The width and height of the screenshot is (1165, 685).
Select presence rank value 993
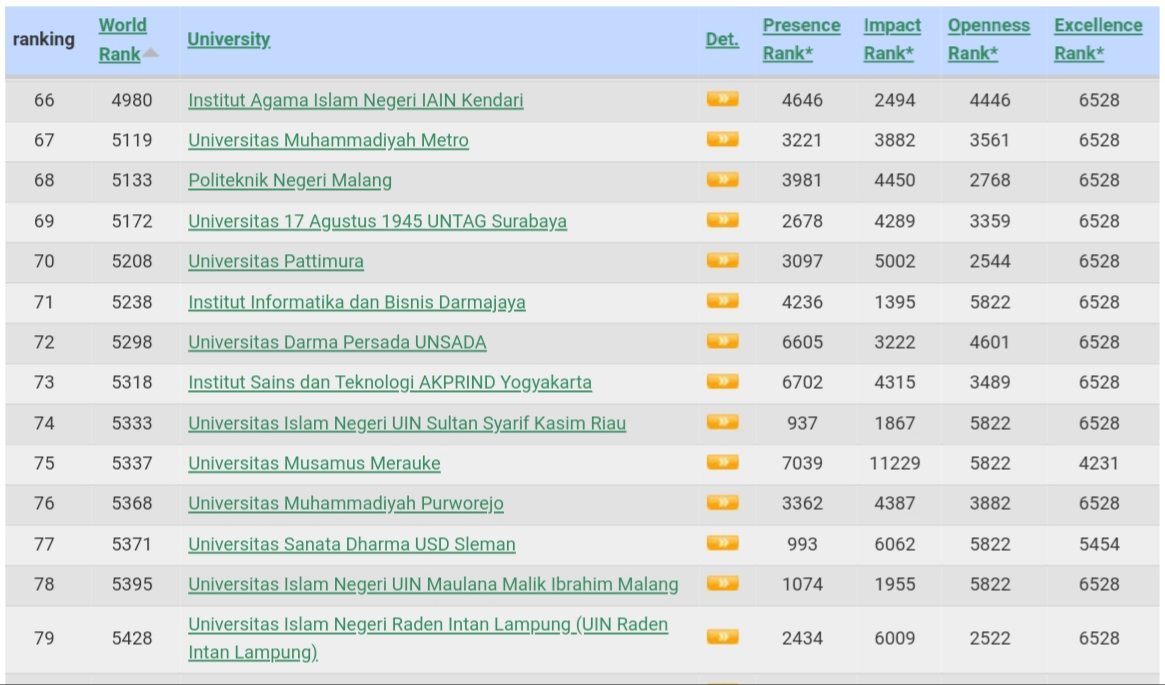tap(802, 544)
